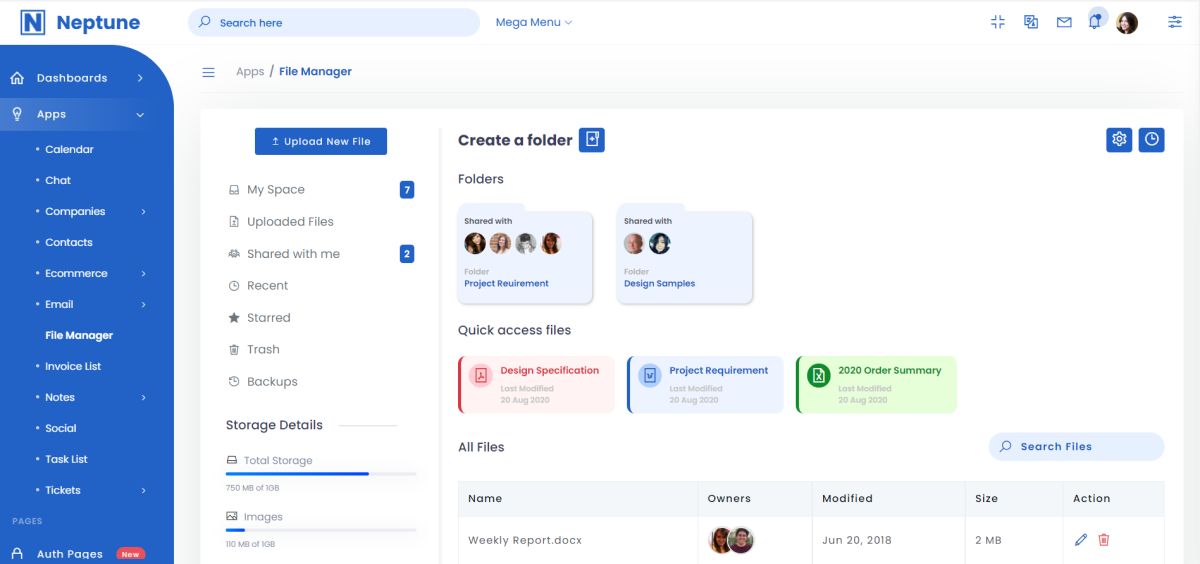
Task: Open Task List in the sidebar
Action: (x=66, y=459)
